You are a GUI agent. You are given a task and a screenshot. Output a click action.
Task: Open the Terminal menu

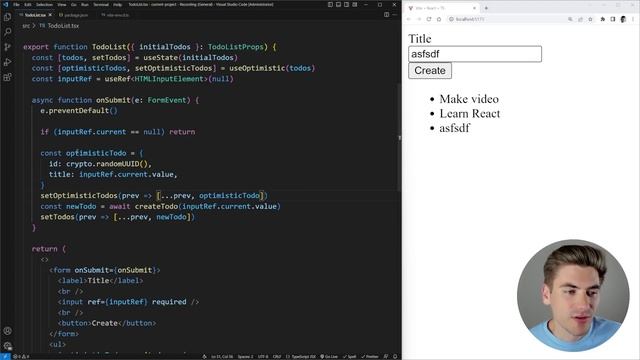coord(101,4)
